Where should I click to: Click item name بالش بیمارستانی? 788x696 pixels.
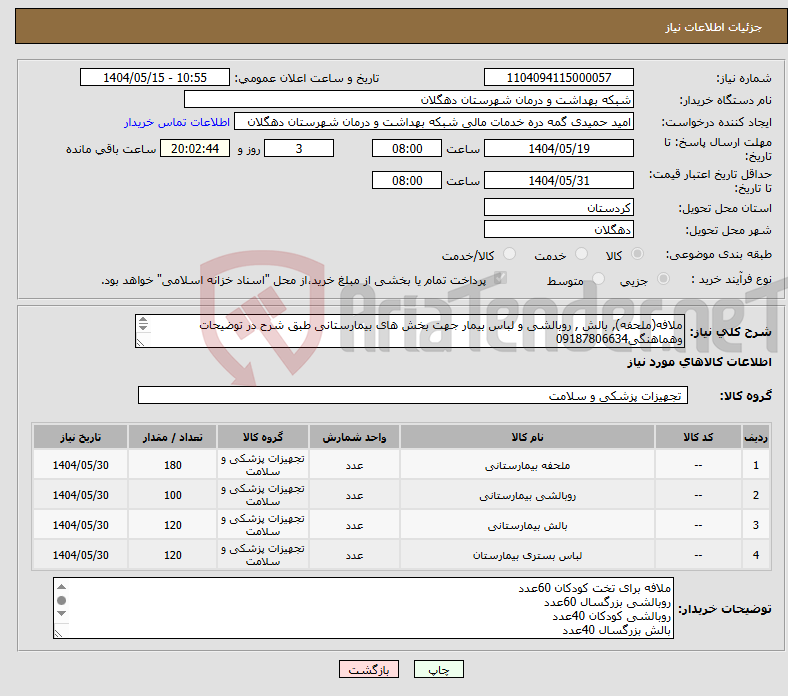527,526
